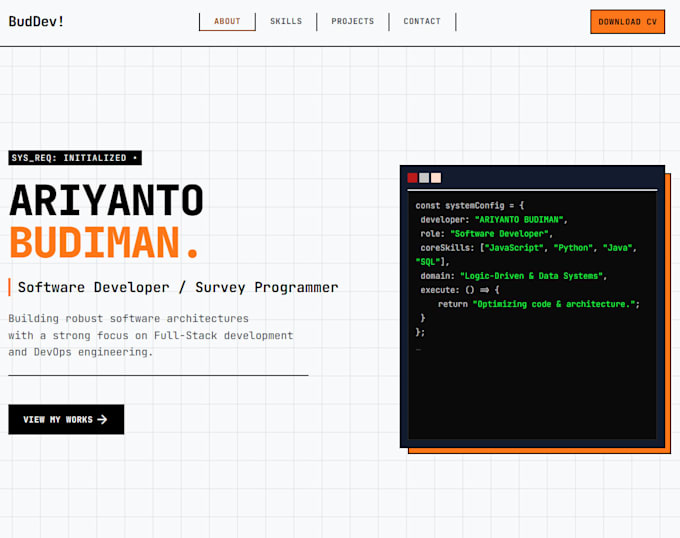Click the 'and DevOps engineering.' line
This screenshot has width=680, height=538.
pos(81,352)
